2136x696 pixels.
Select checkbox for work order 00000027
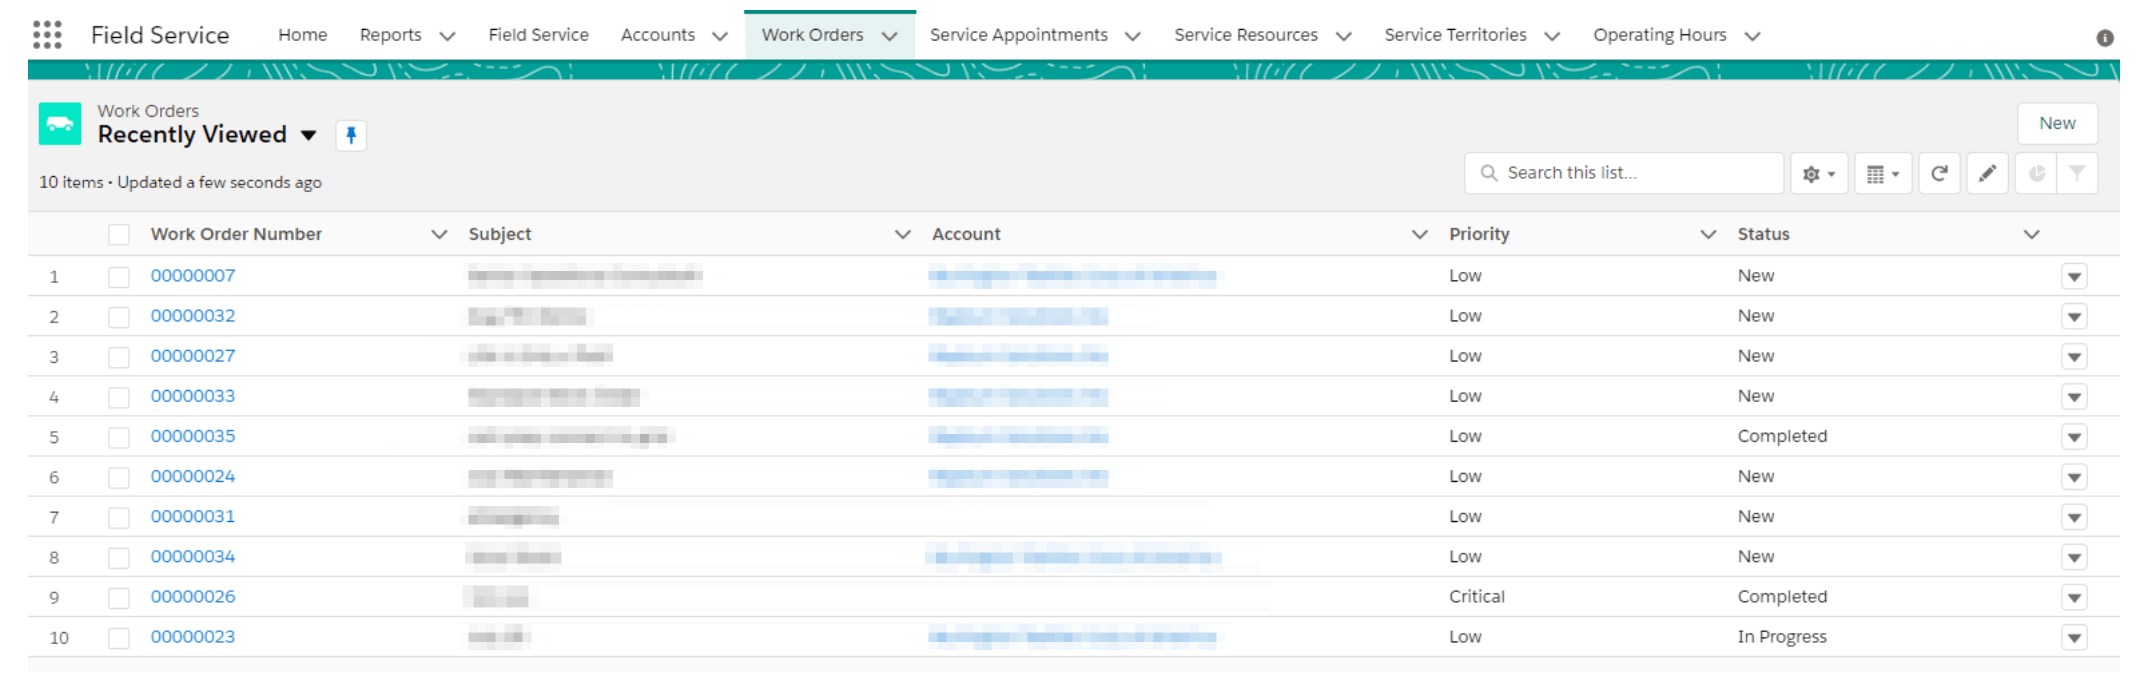pyautogui.click(x=119, y=357)
